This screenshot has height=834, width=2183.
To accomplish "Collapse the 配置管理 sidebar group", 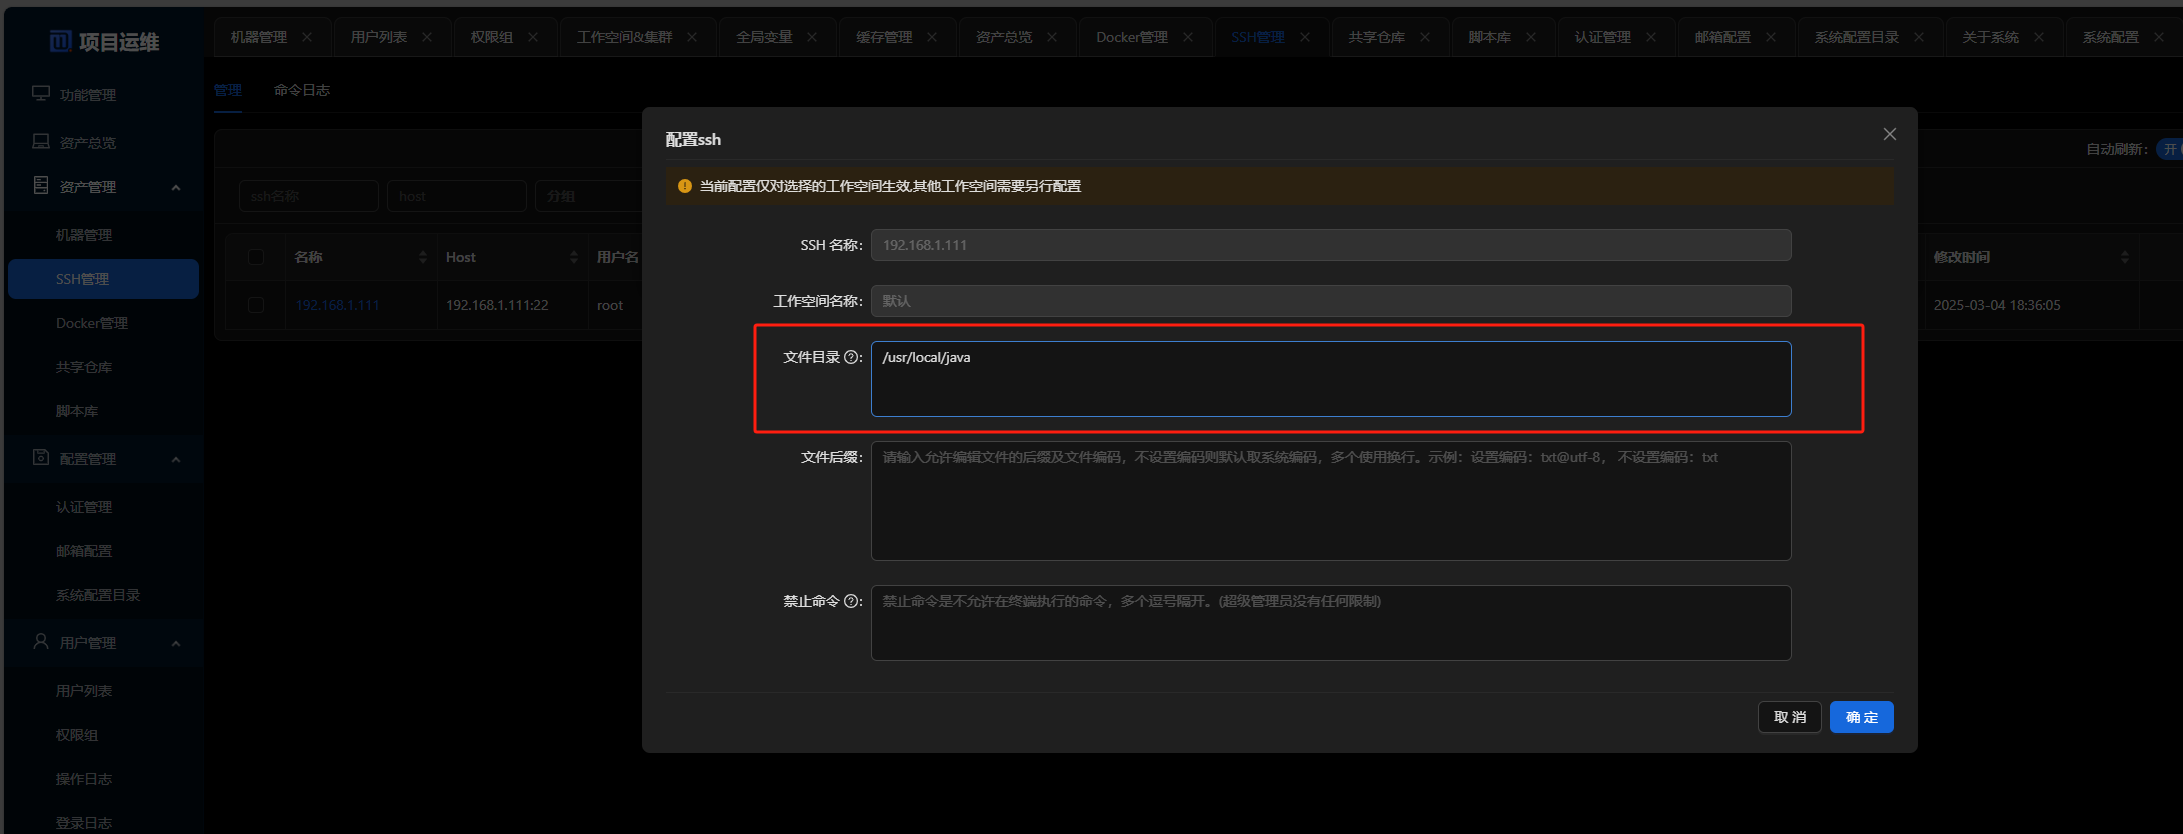I will pos(176,459).
